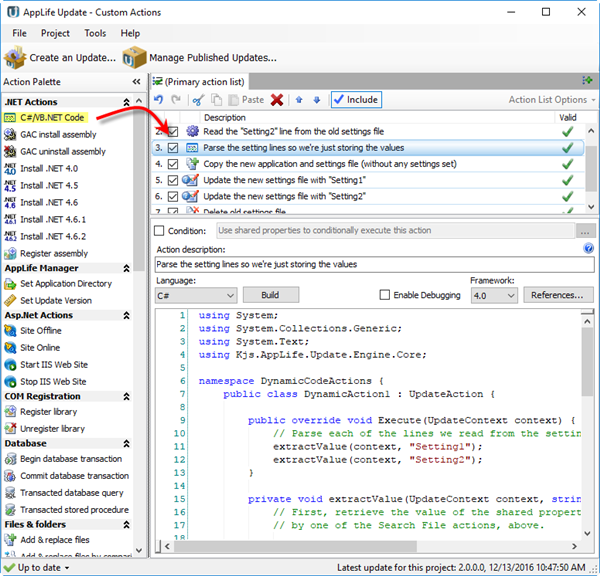Viewport: 600px width, 576px height.
Task: Open Action List Options dropdown
Action: pyautogui.click(x=552, y=100)
